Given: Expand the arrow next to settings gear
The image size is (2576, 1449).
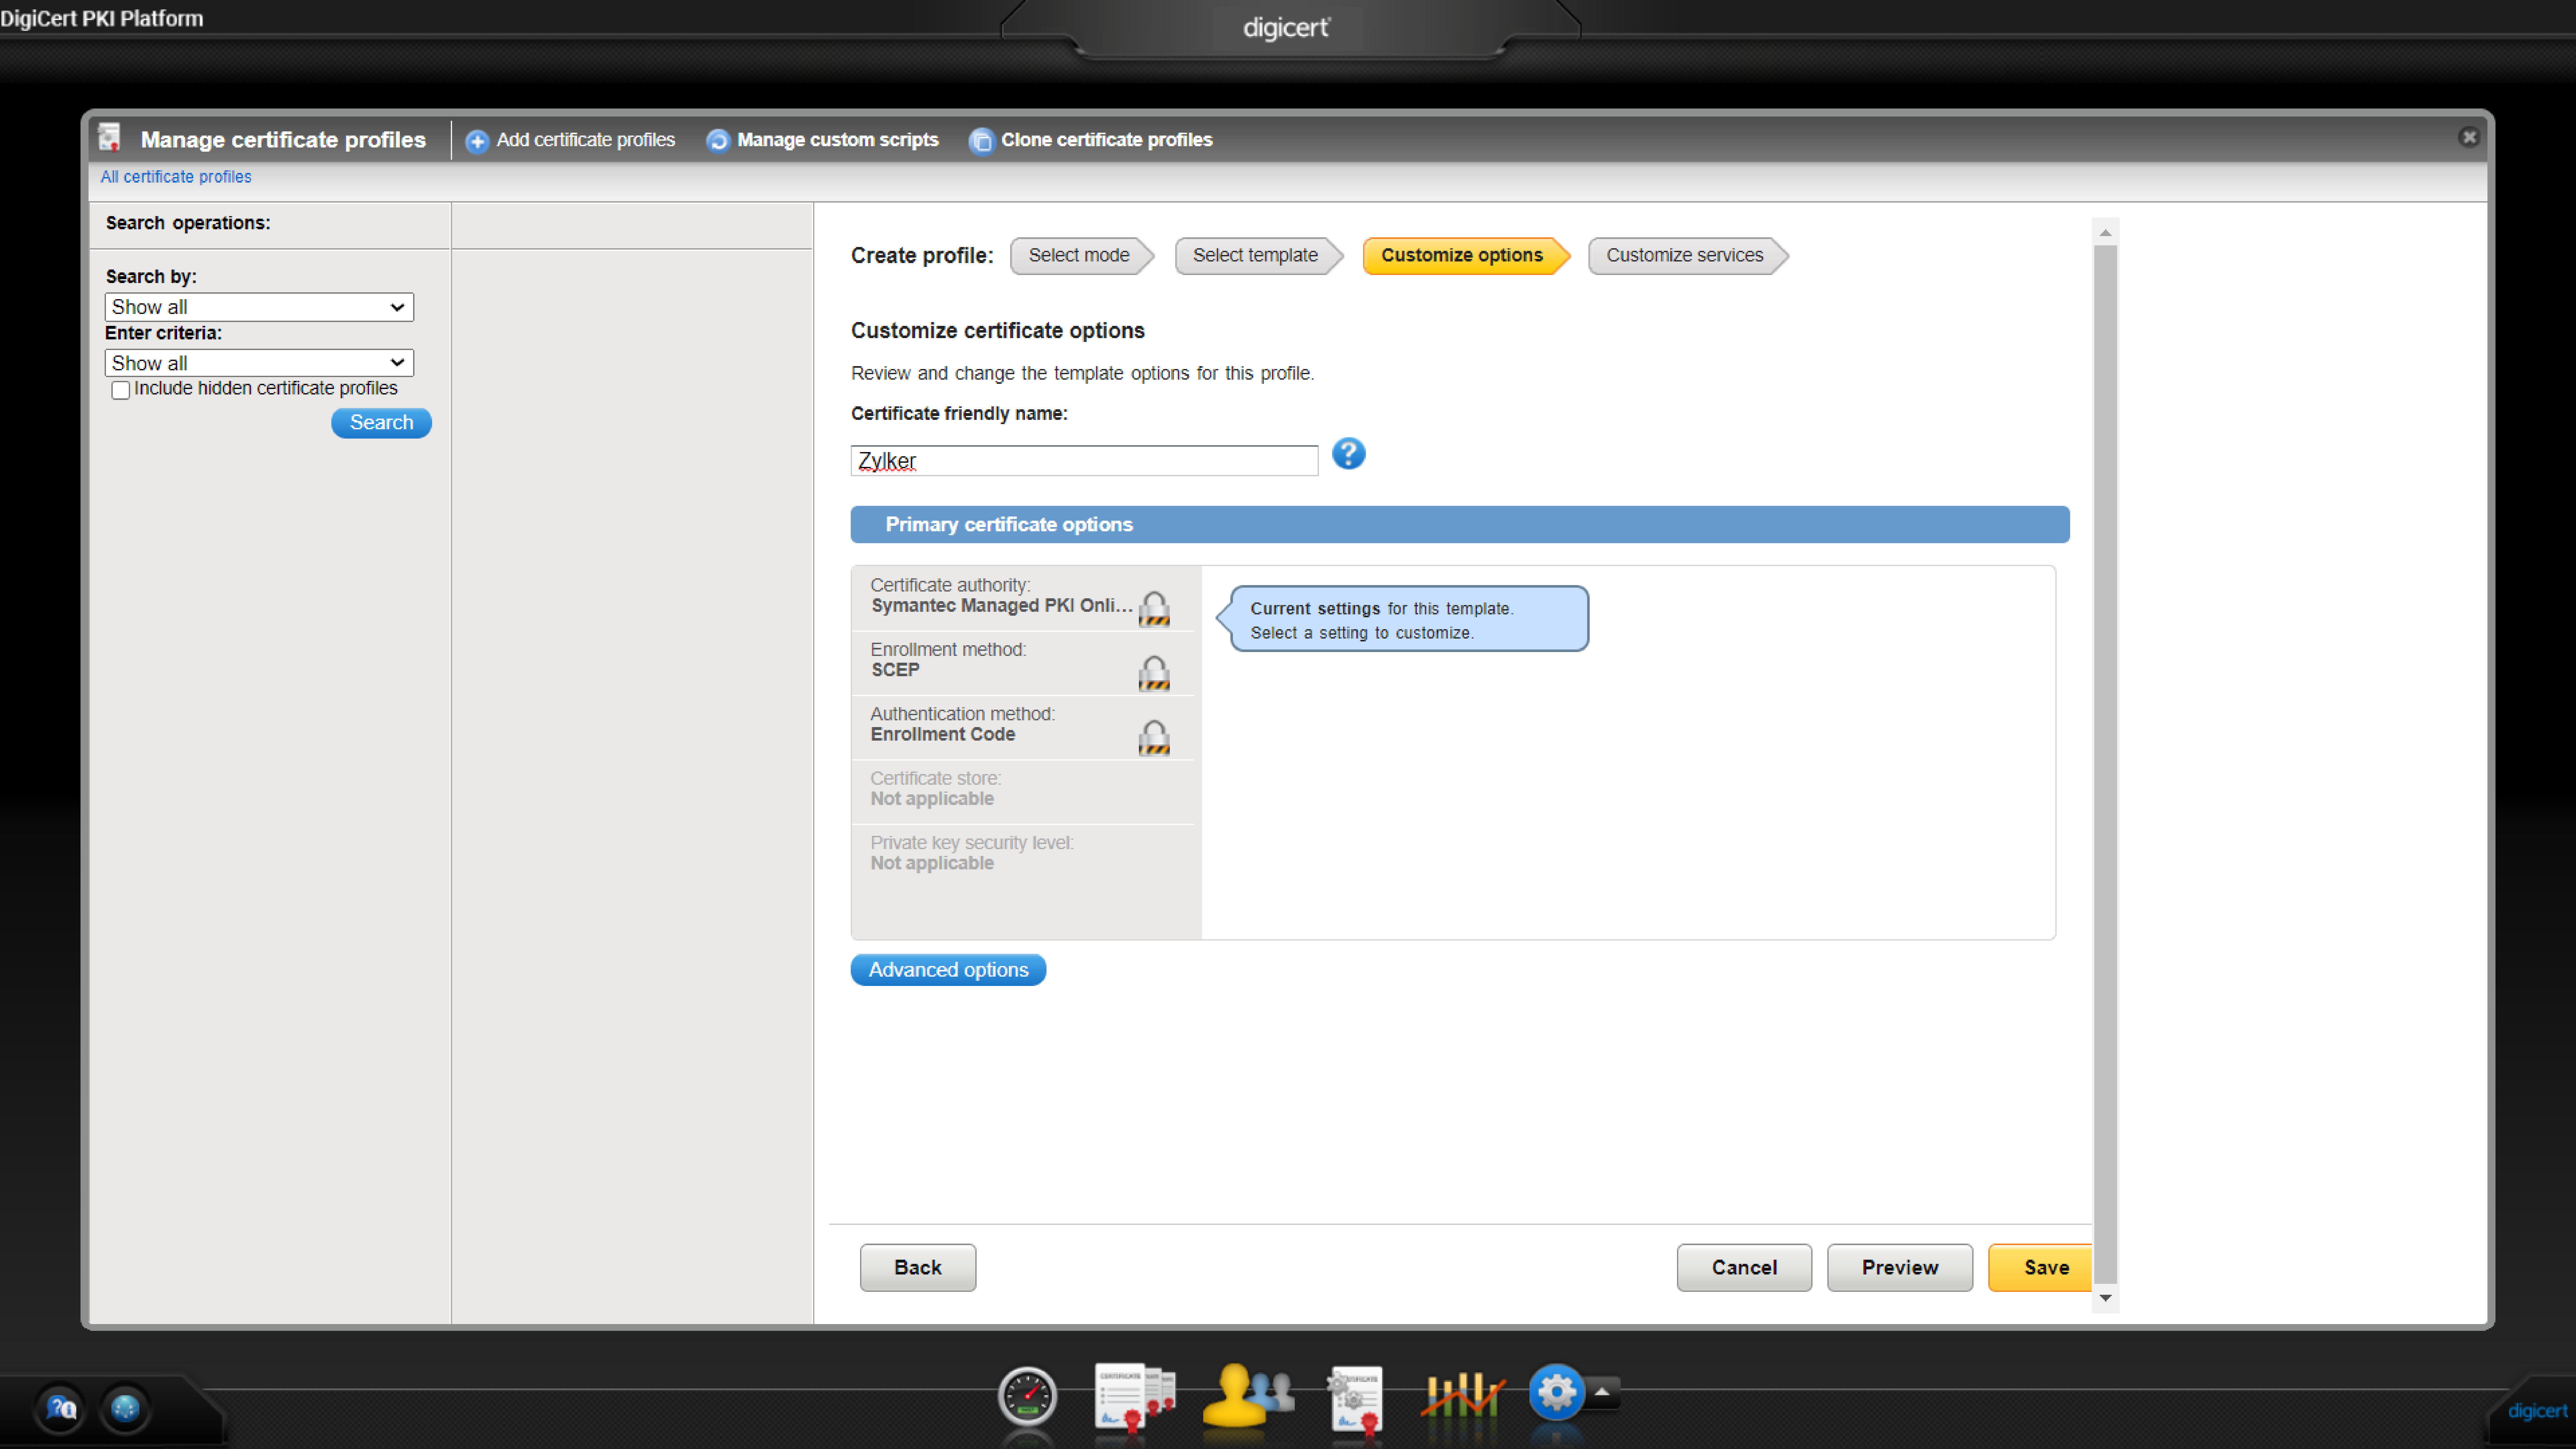Looking at the screenshot, I should [1602, 1392].
